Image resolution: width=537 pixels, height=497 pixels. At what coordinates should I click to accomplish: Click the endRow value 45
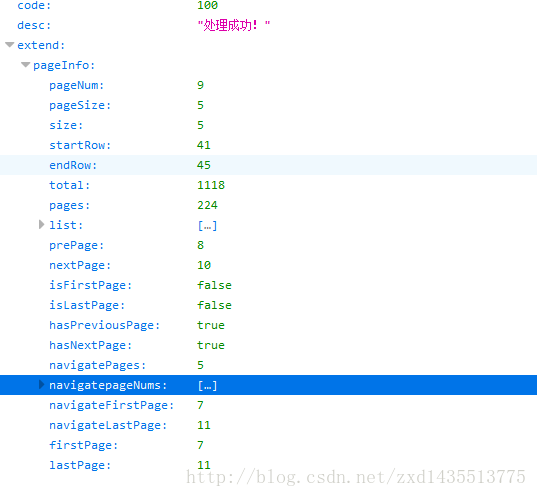204,165
